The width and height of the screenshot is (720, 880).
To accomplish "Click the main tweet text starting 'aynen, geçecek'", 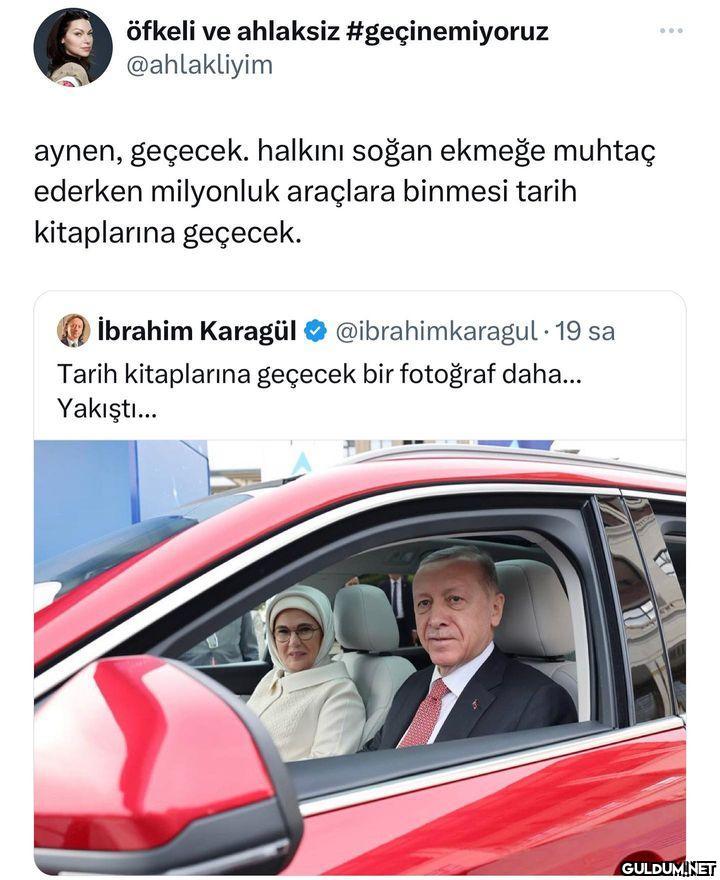I will coord(345,192).
